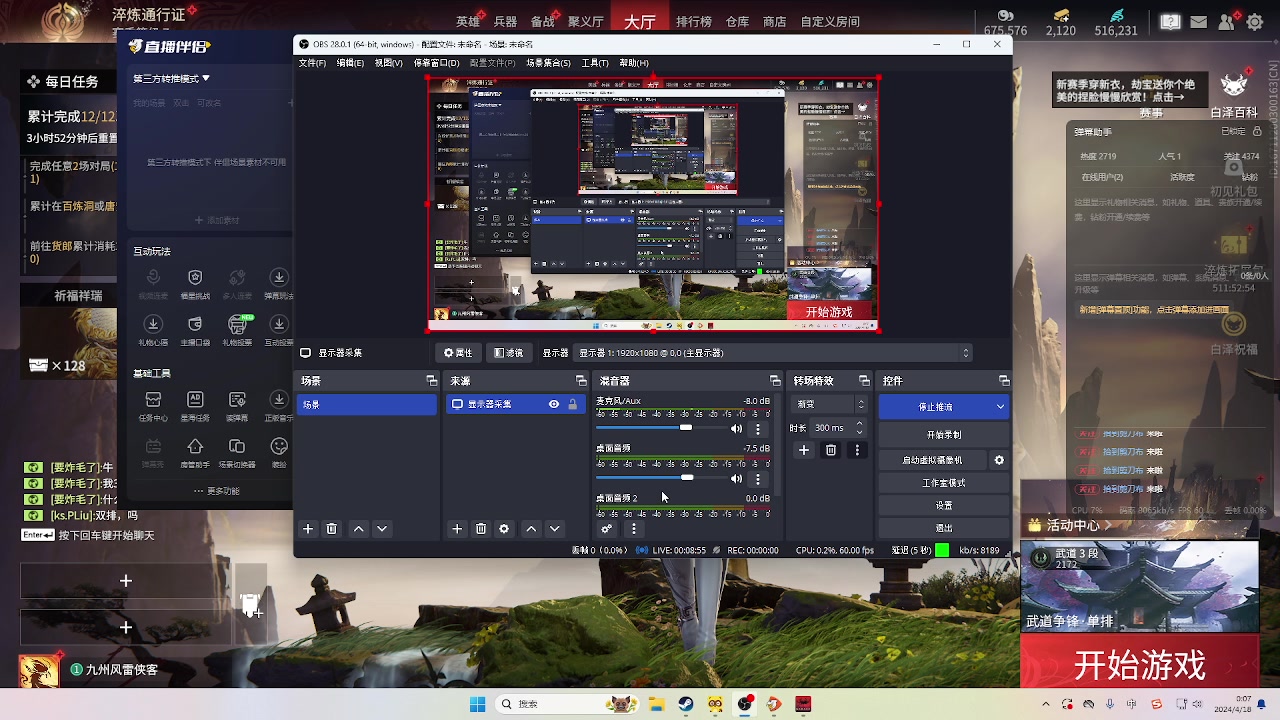Pop out the 来源 dock panel
This screenshot has width=1280, height=720.
[x=581, y=381]
